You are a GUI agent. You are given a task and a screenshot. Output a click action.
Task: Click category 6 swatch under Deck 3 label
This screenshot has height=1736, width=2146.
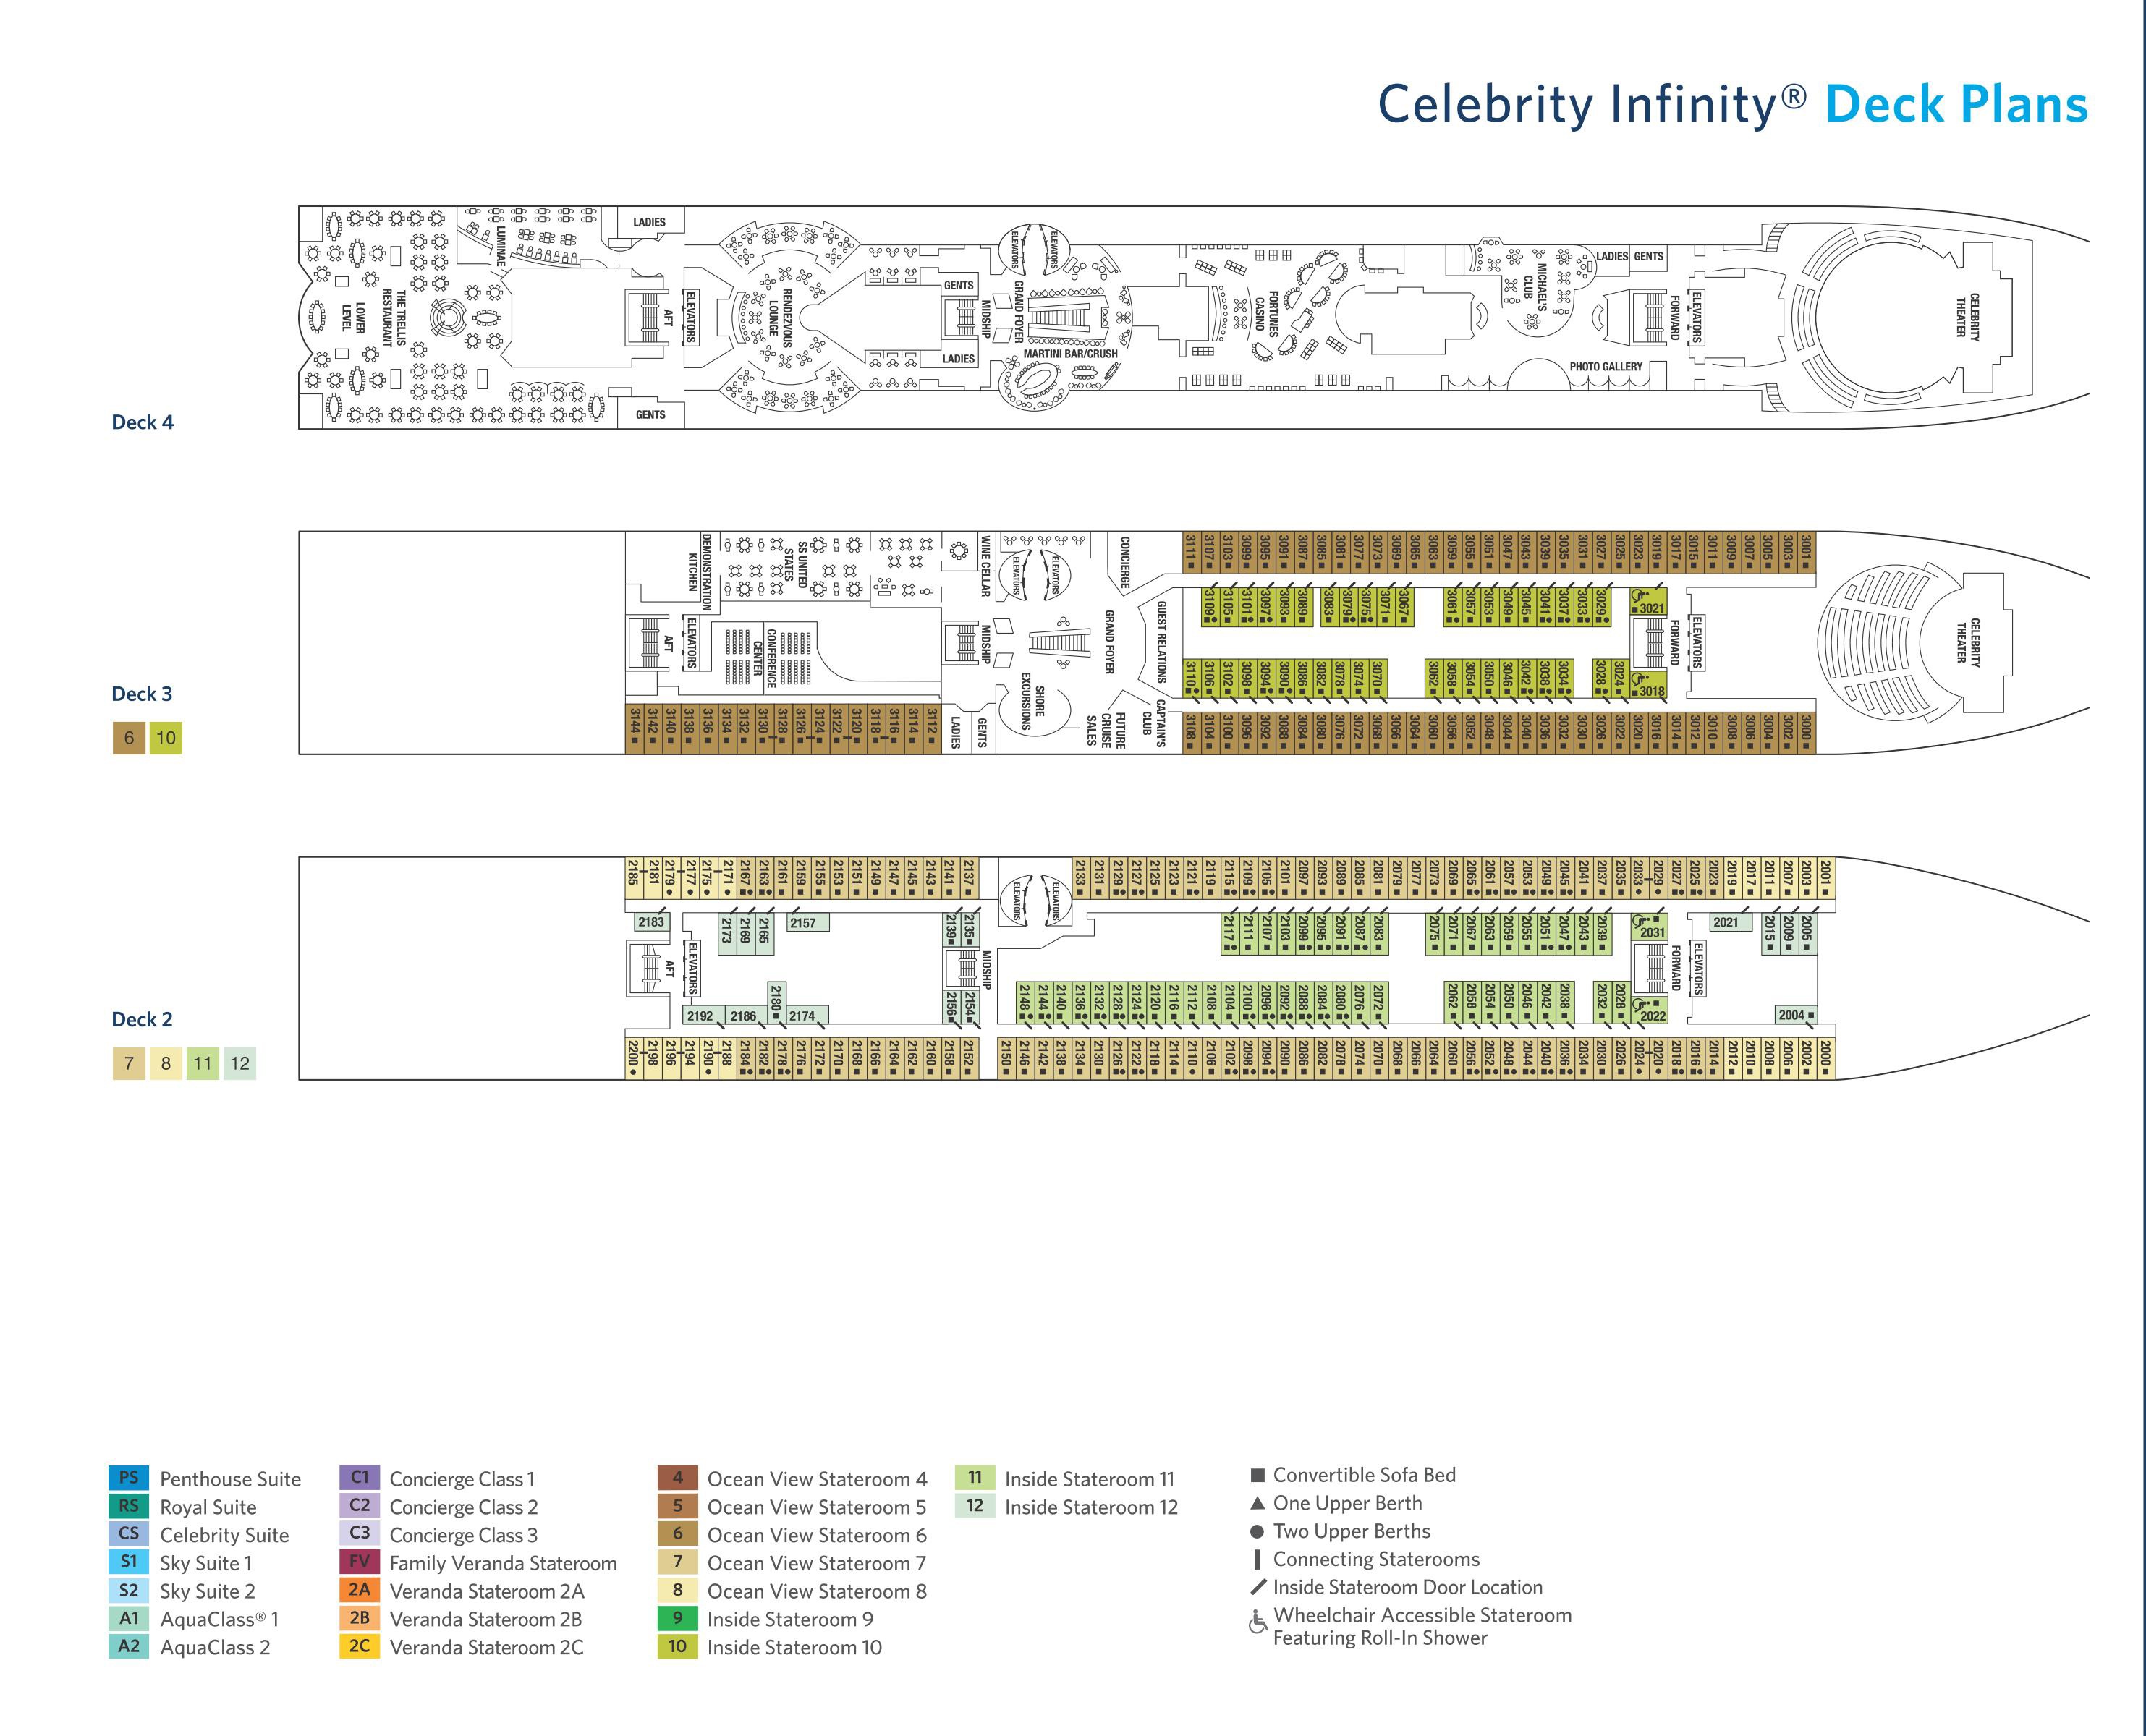129,738
